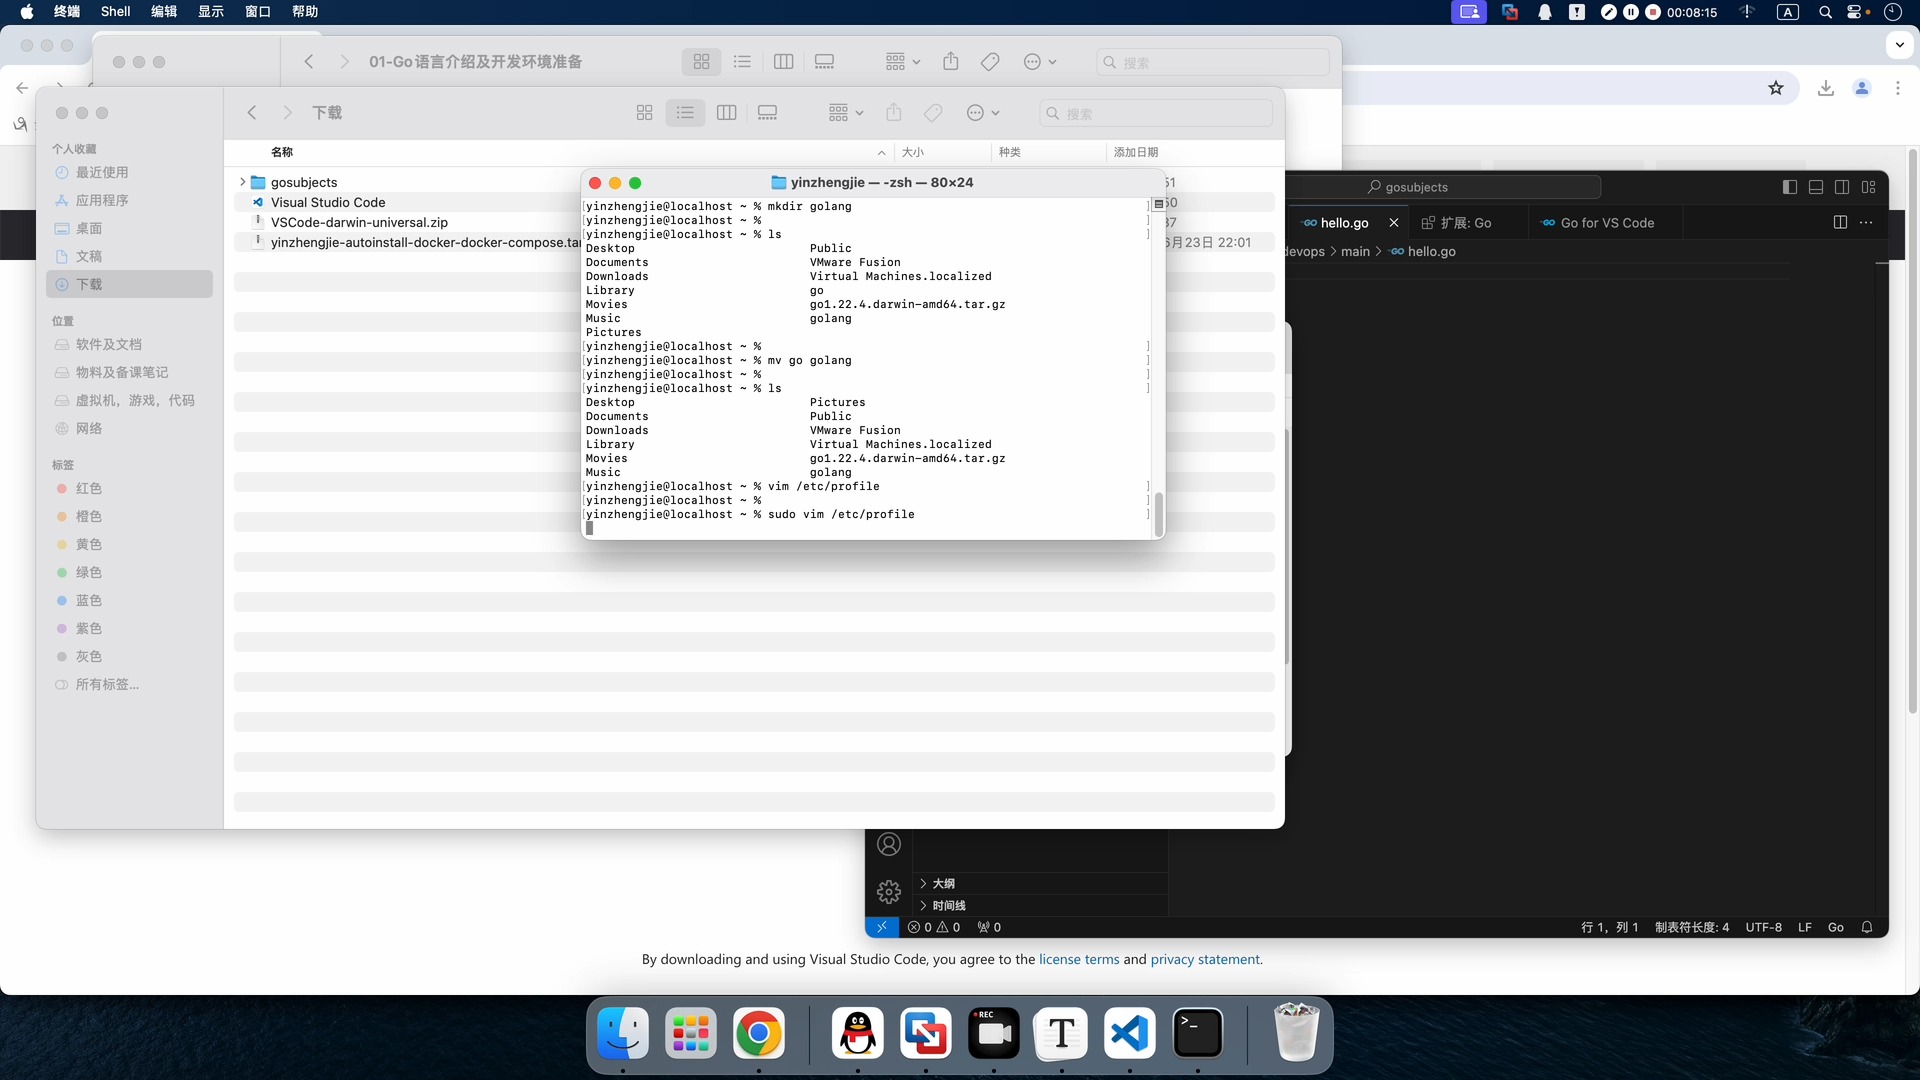Switch to Go for VS Code tab
Viewport: 1920px width, 1080px height.
1607,223
